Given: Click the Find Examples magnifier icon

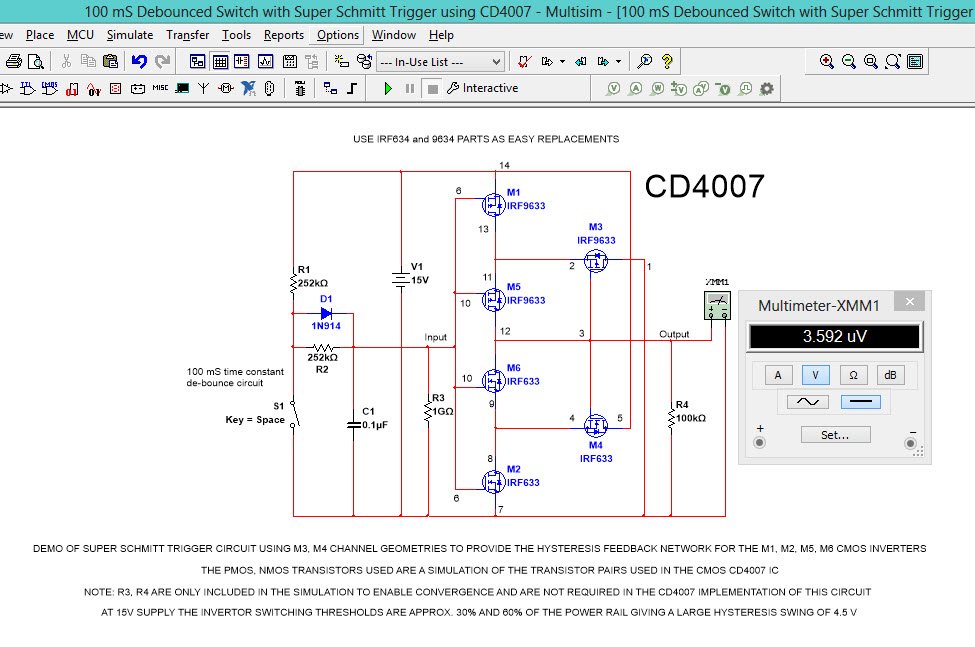Looking at the screenshot, I should click(x=645, y=61).
